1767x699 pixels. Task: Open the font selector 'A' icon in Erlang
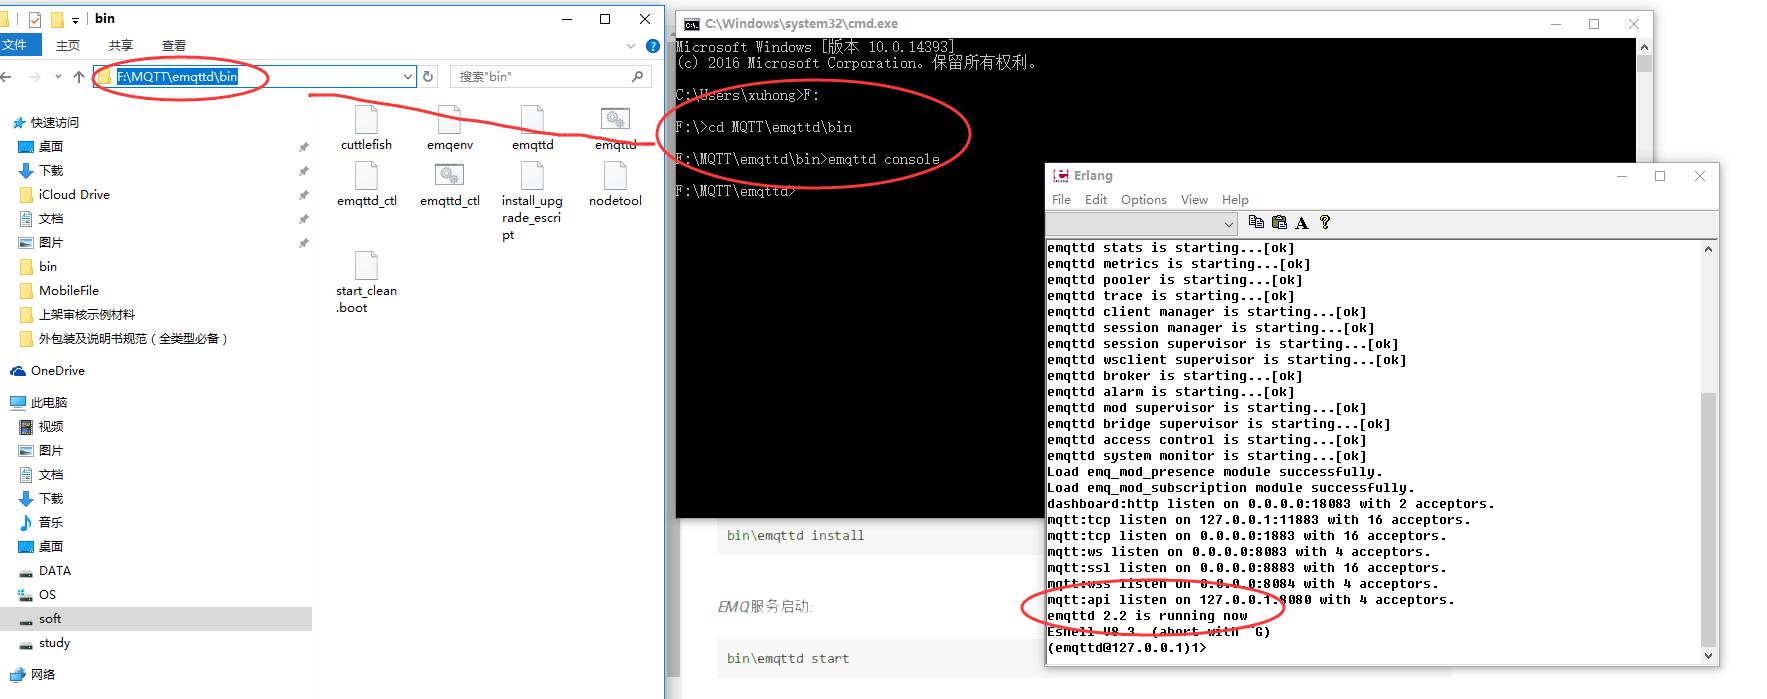click(x=1301, y=222)
